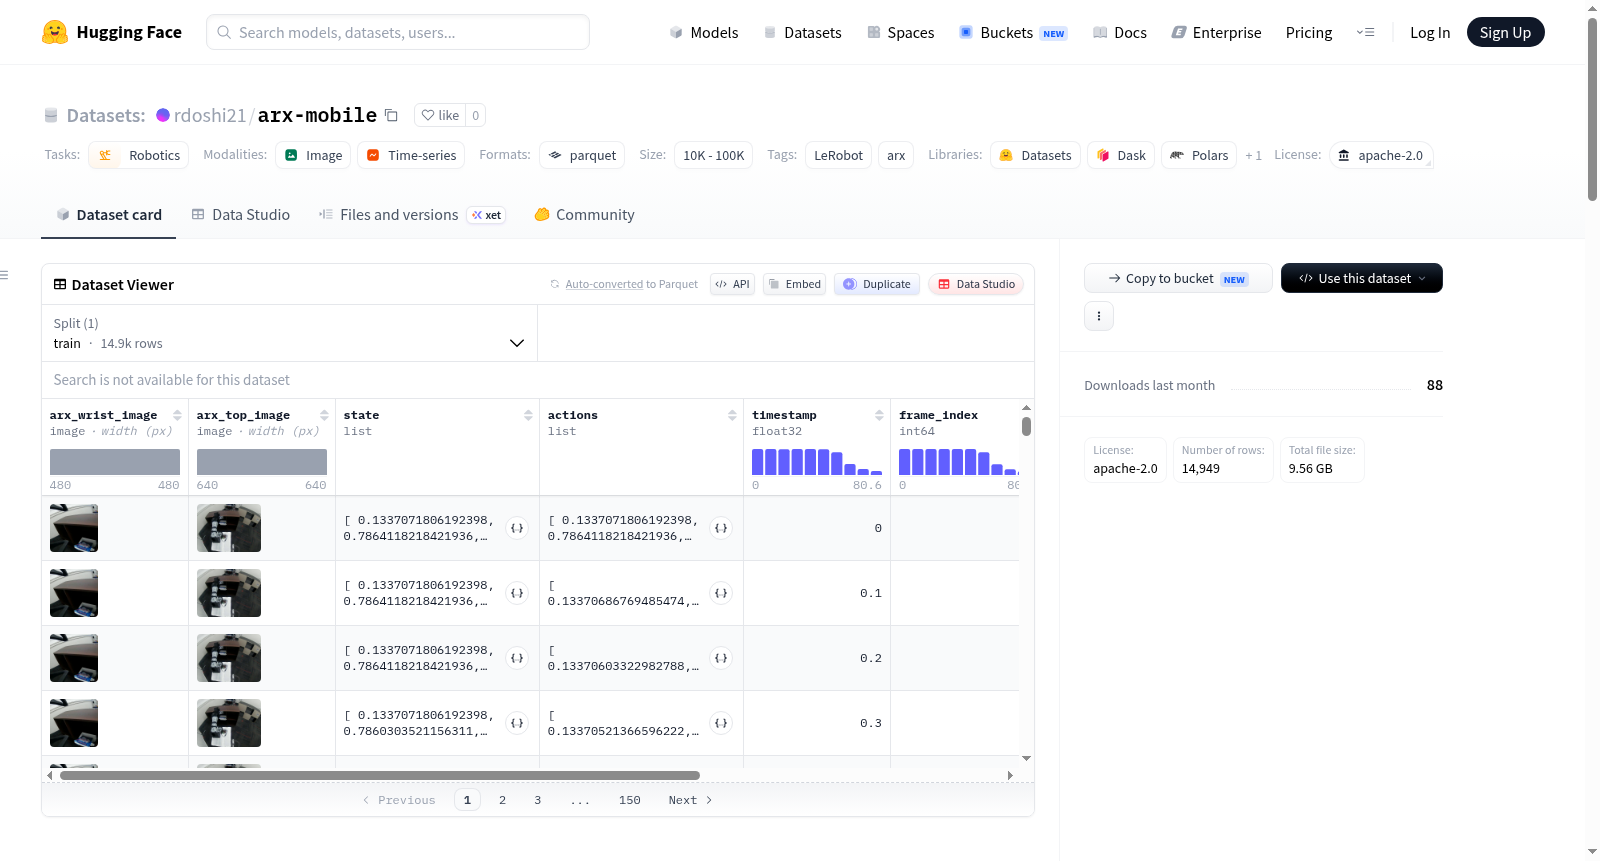This screenshot has width=1600, height=861.
Task: Expand the actions cell in the timestamp 0.2 row
Action: coord(721,658)
